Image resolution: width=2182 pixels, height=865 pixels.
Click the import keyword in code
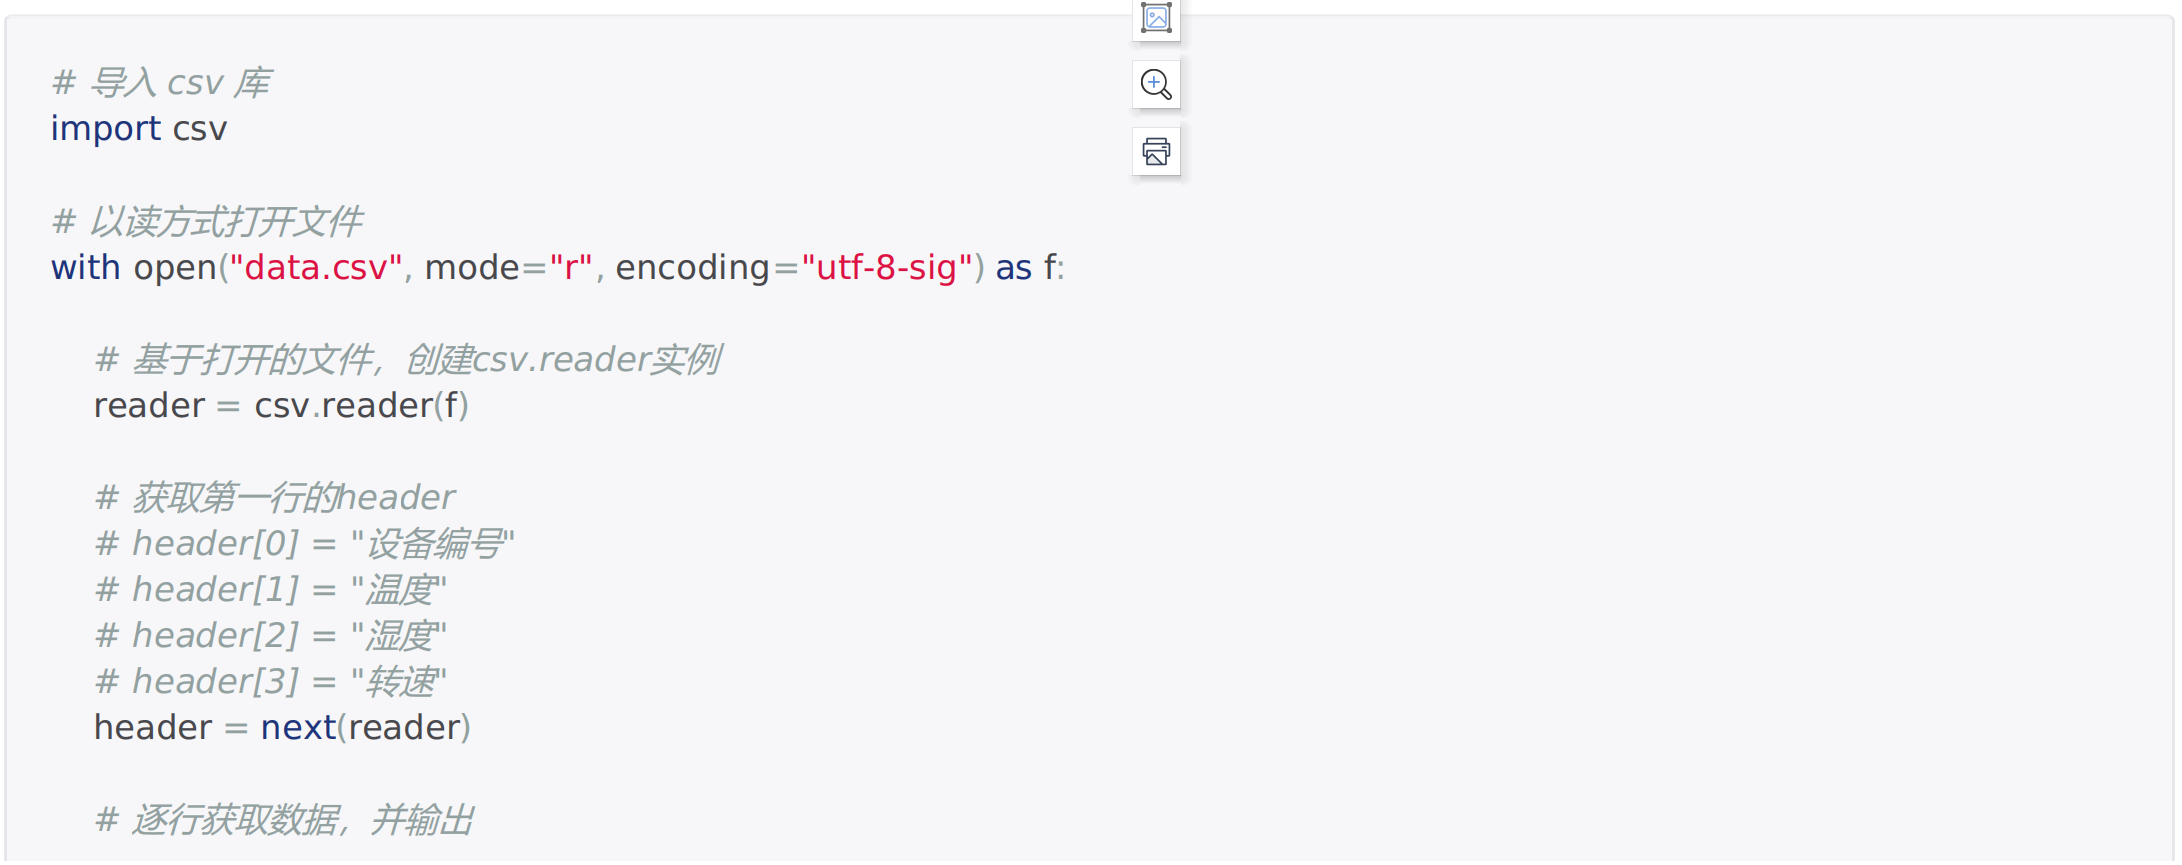point(106,129)
